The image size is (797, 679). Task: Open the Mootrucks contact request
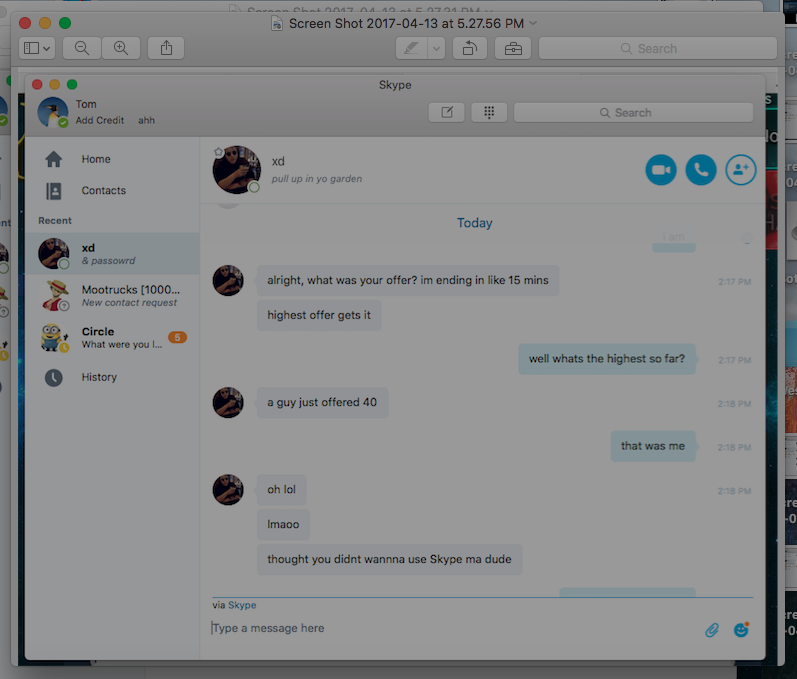[x=112, y=295]
